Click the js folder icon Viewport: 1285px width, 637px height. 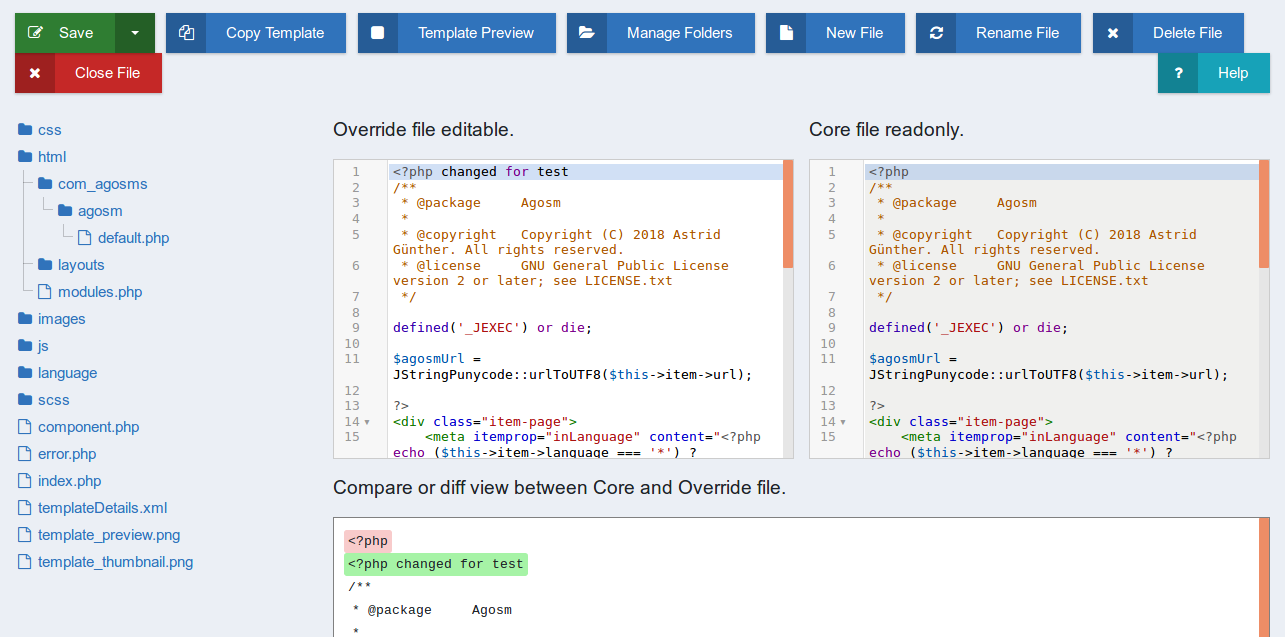point(25,346)
